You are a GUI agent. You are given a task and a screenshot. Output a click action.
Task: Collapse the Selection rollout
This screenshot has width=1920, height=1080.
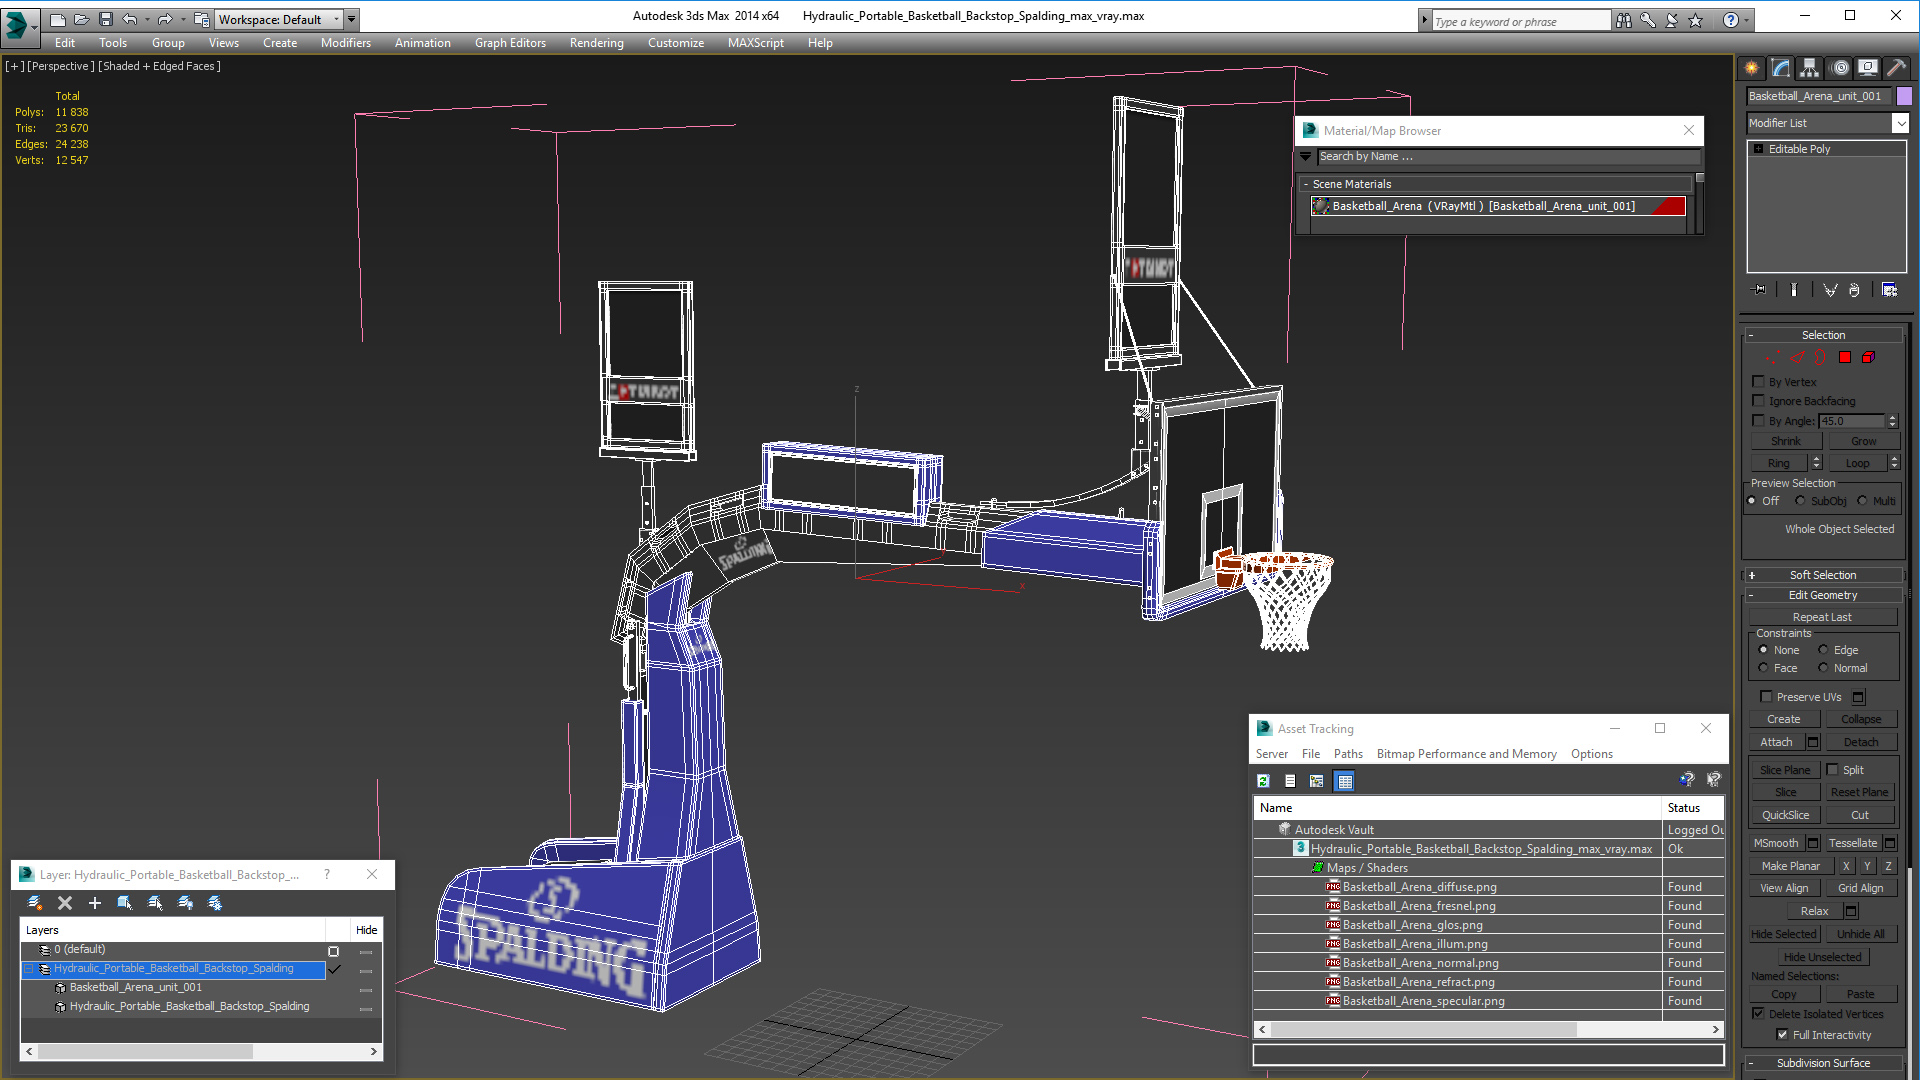[1823, 335]
